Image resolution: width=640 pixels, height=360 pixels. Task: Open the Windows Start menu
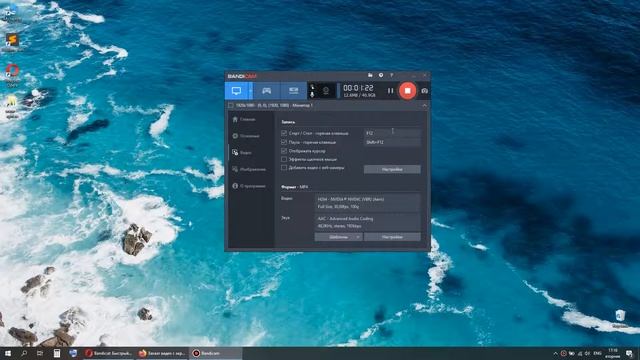click(7, 353)
